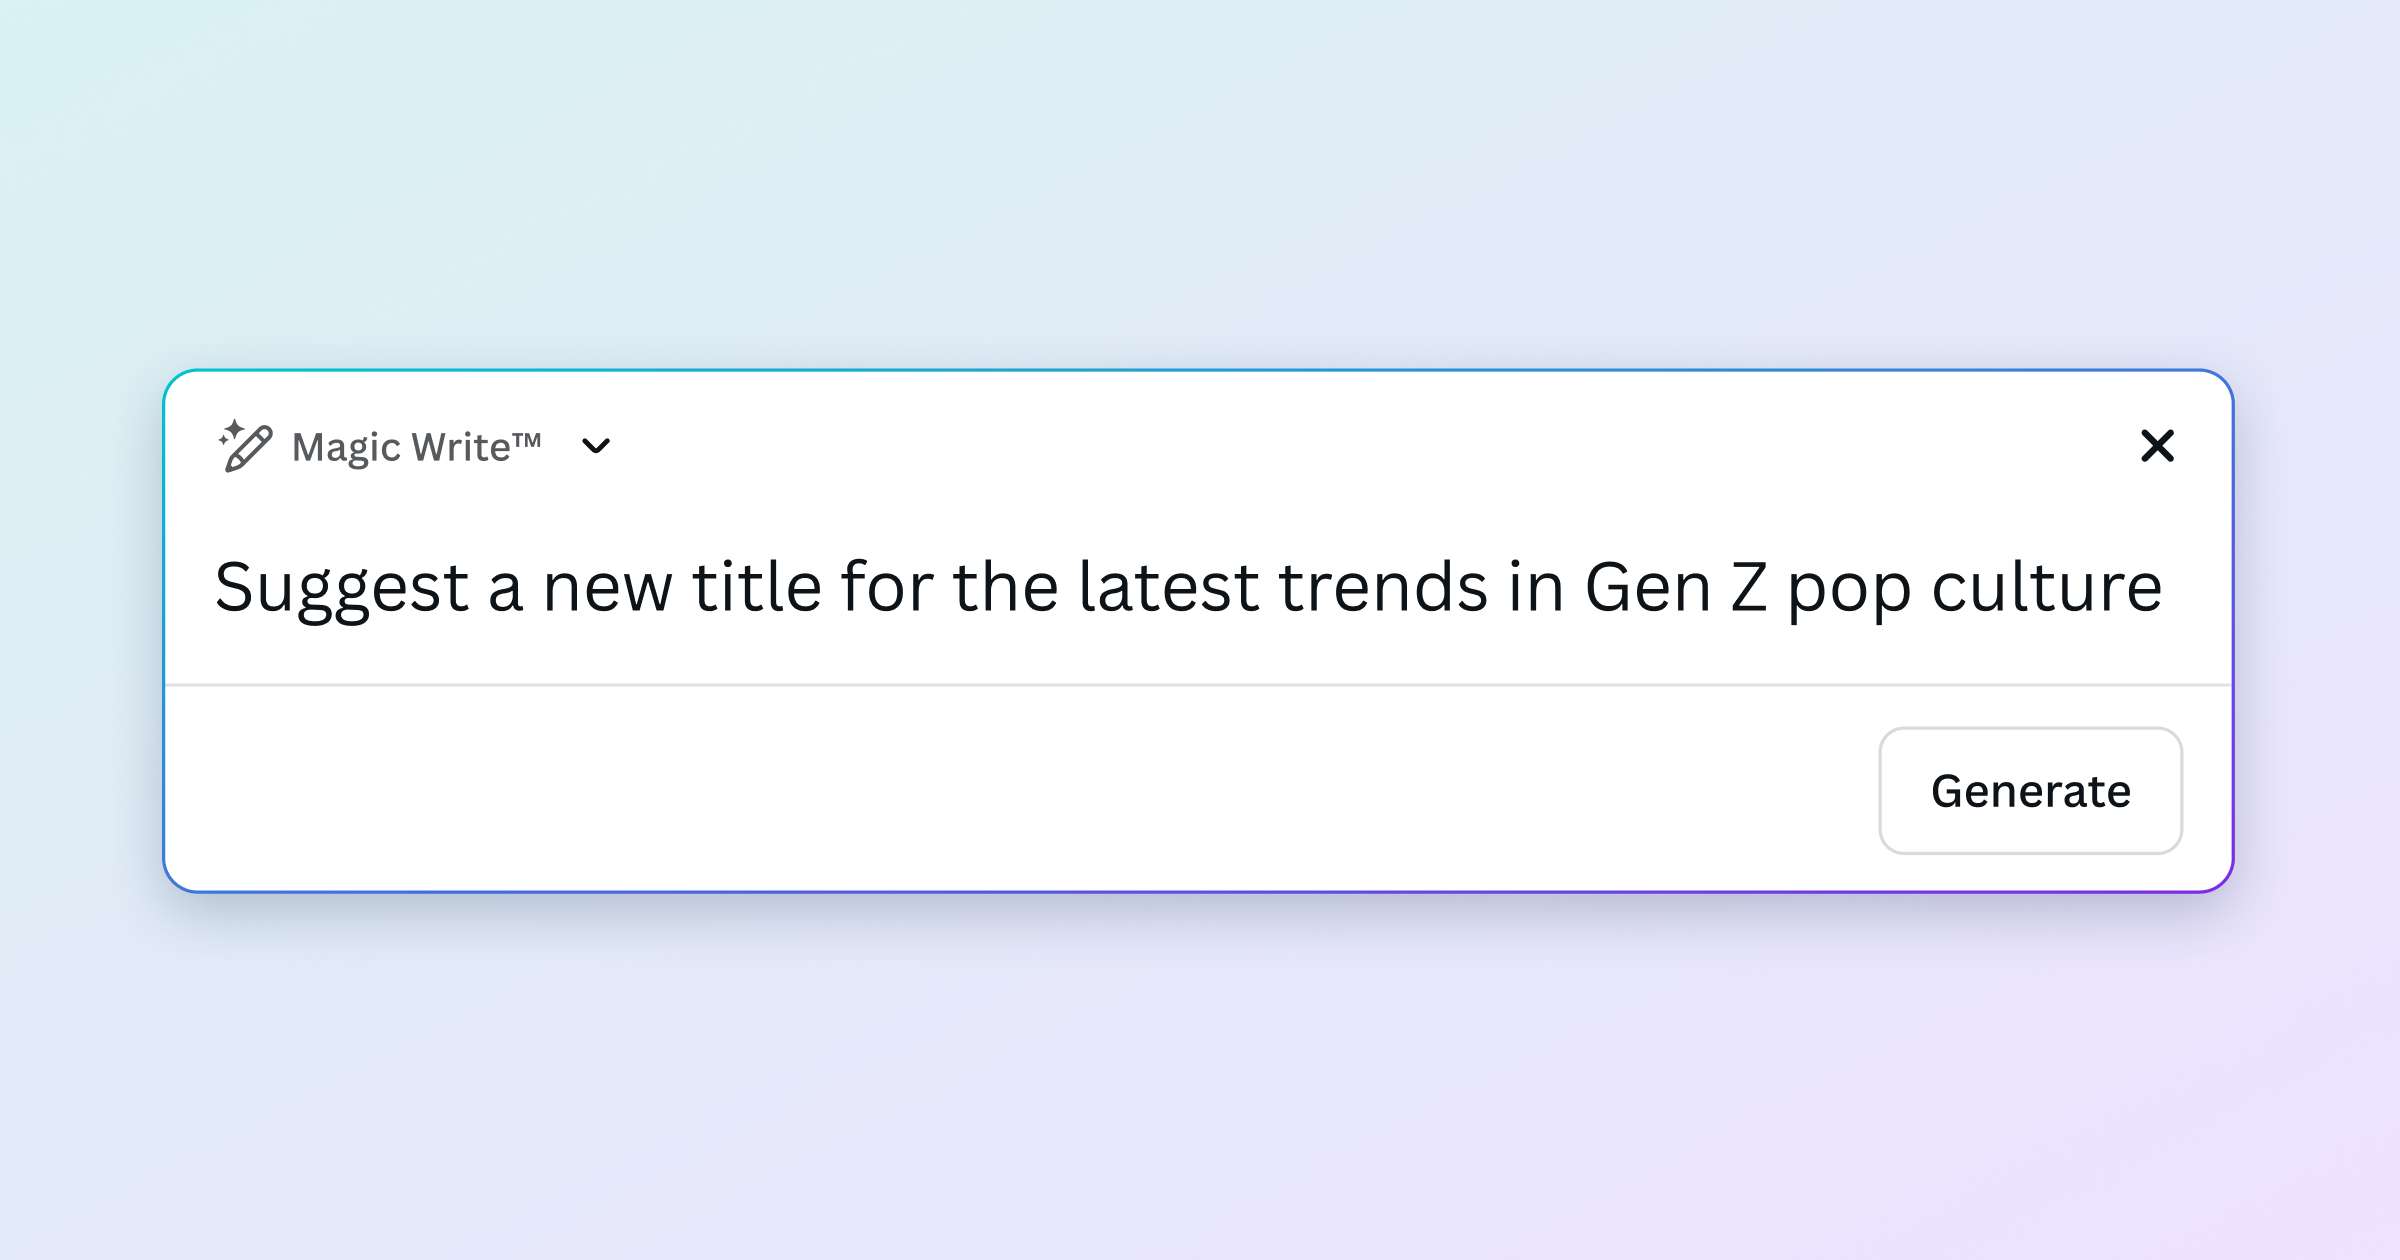Viewport: 2400px width, 1260px height.
Task: Click the Magic Write™ label text
Action: [416, 447]
